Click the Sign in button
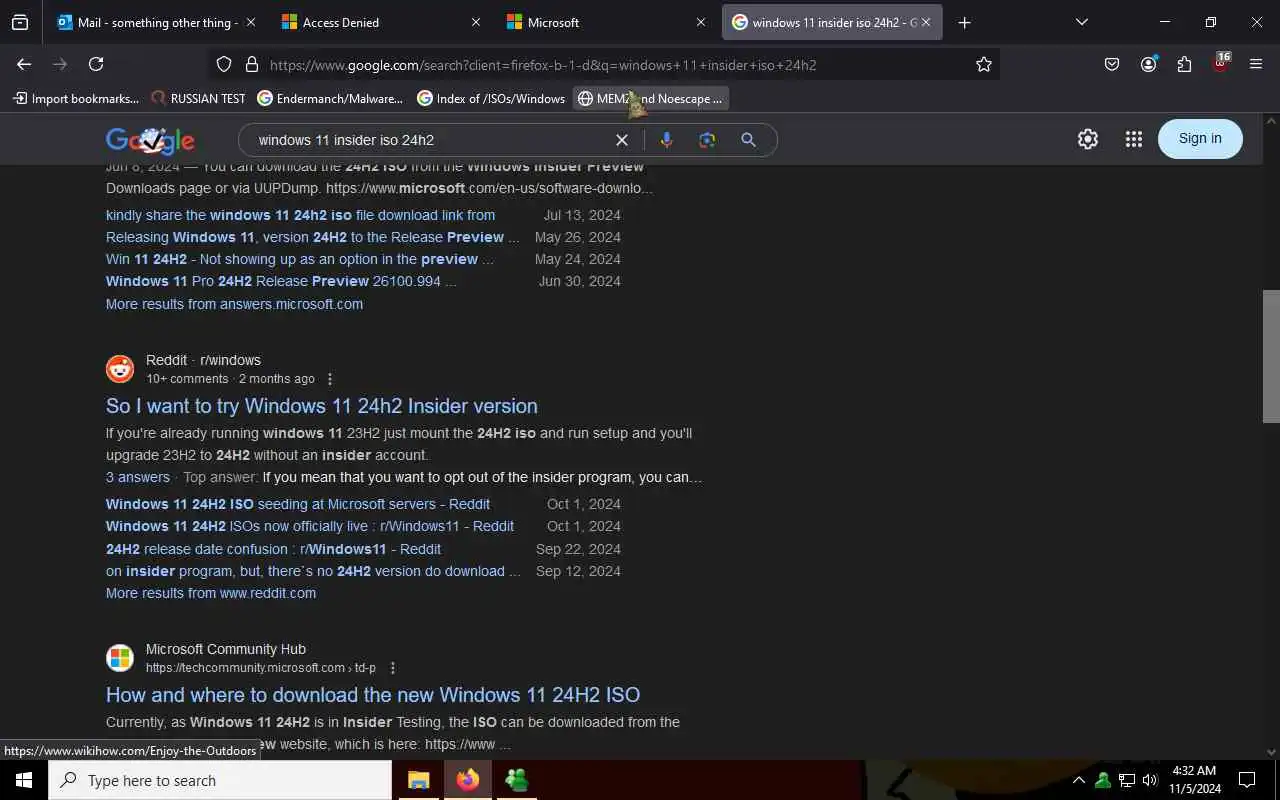1280x800 pixels. (x=1200, y=139)
